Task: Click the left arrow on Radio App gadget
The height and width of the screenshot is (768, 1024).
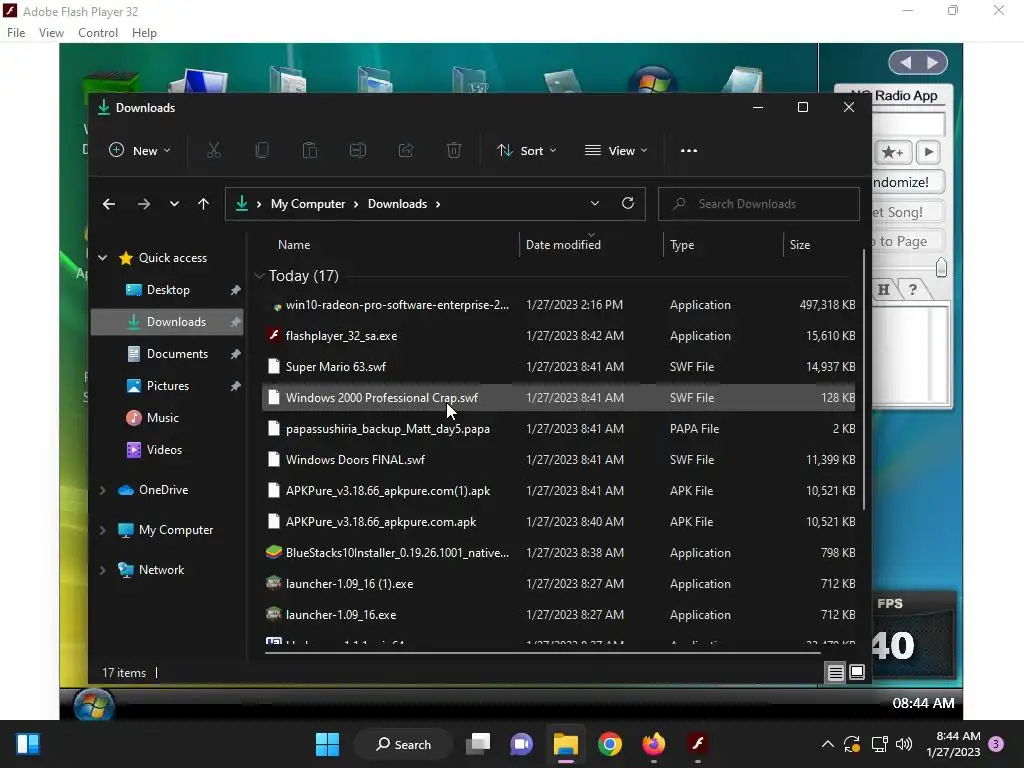Action: [904, 63]
